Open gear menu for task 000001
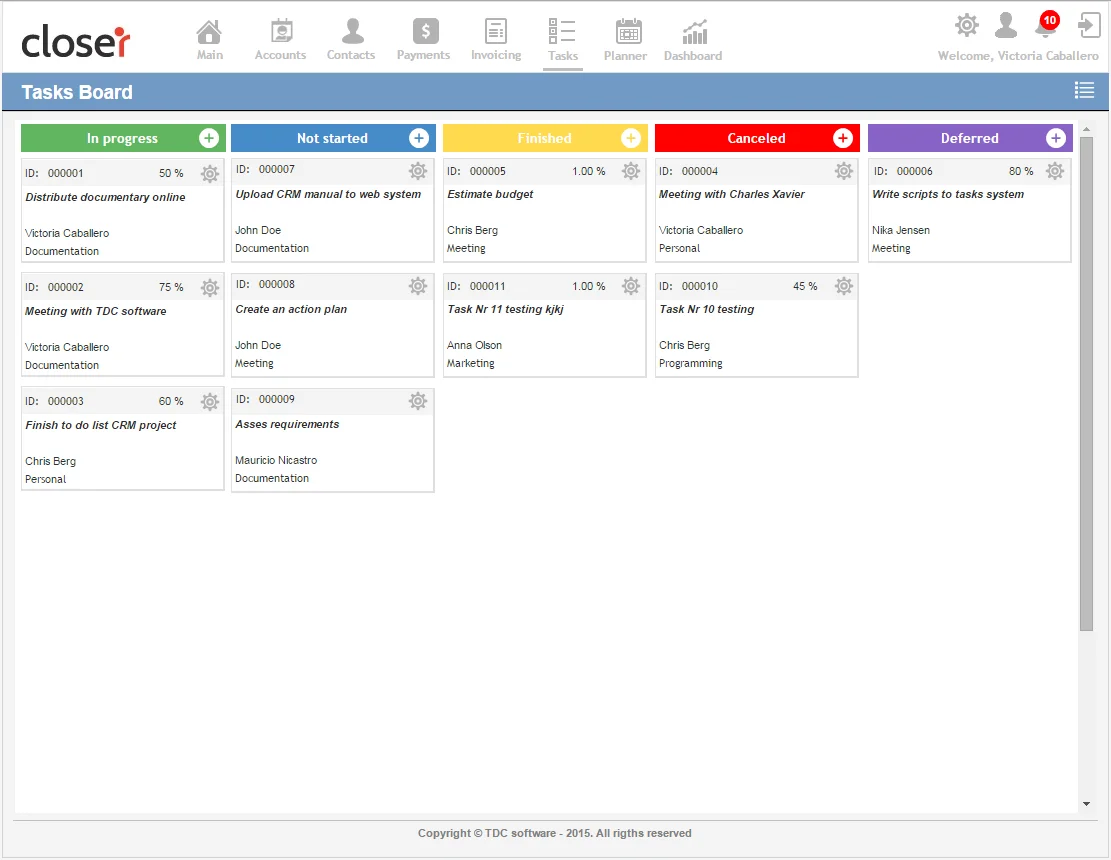The height and width of the screenshot is (860, 1111). pyautogui.click(x=209, y=174)
